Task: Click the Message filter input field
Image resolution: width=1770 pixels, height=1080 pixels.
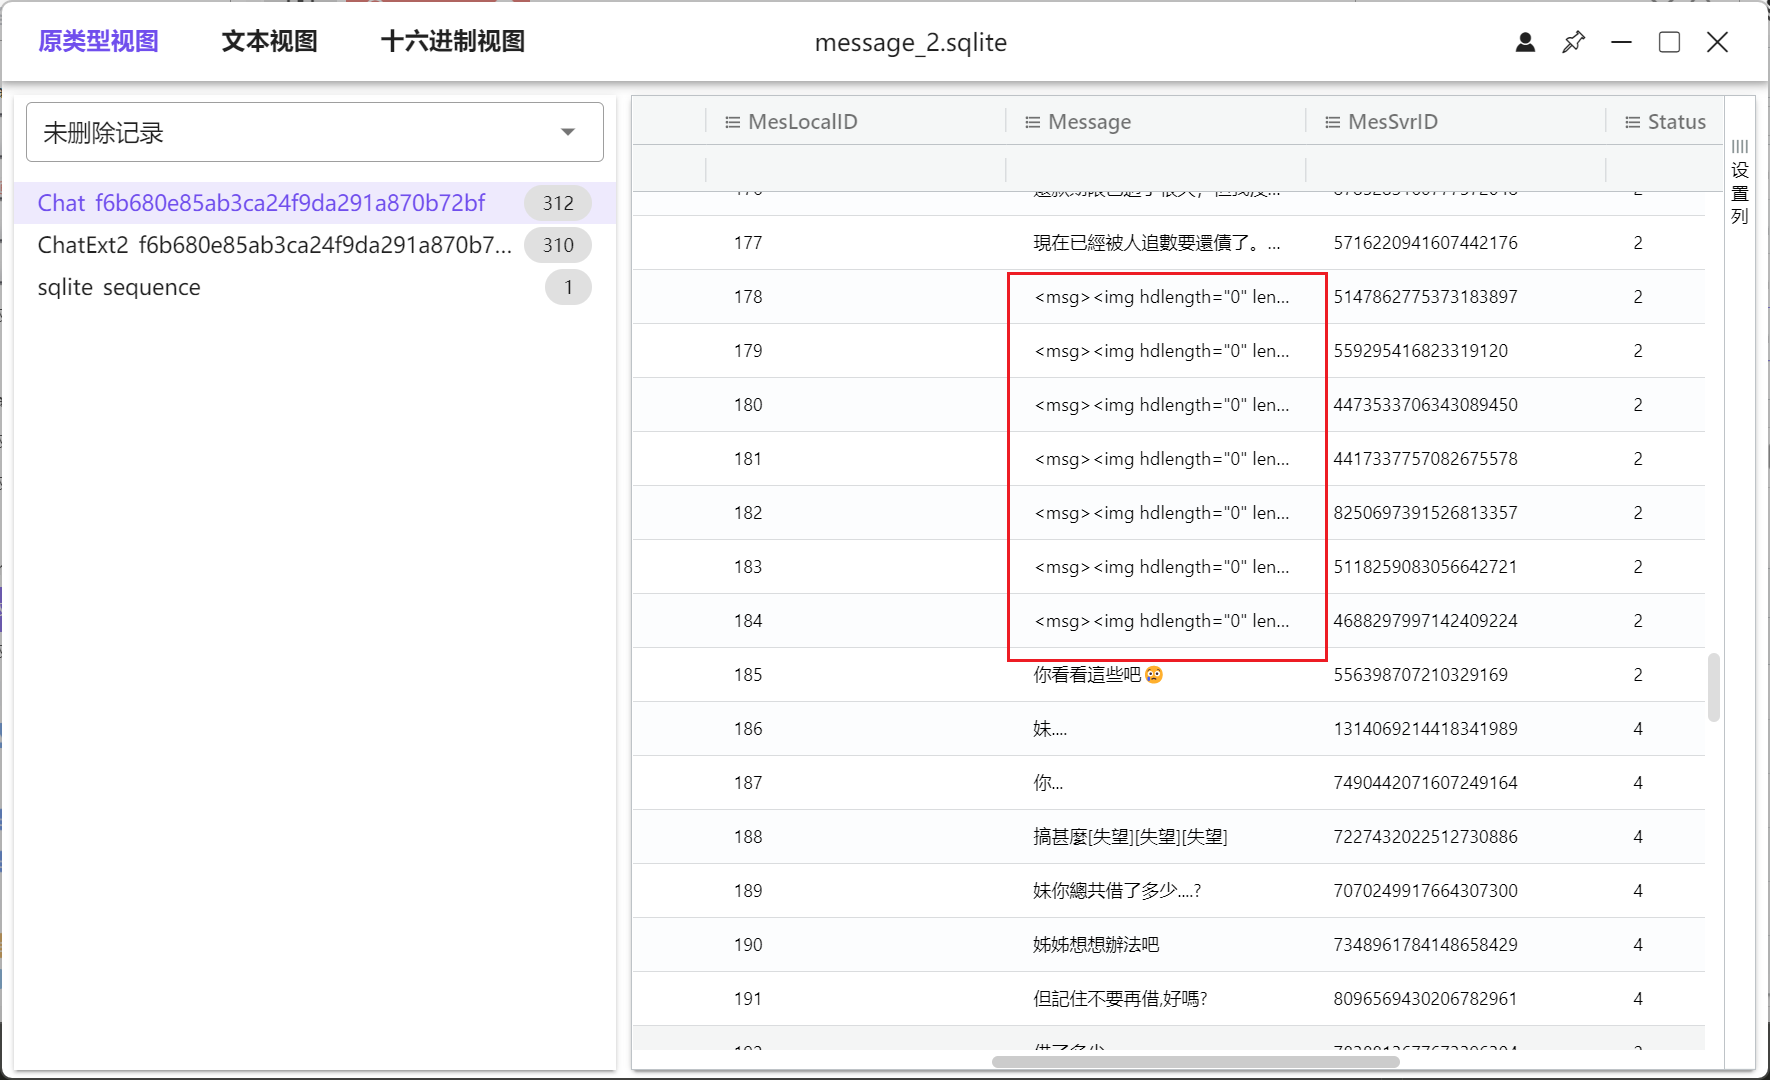Action: [1154, 169]
